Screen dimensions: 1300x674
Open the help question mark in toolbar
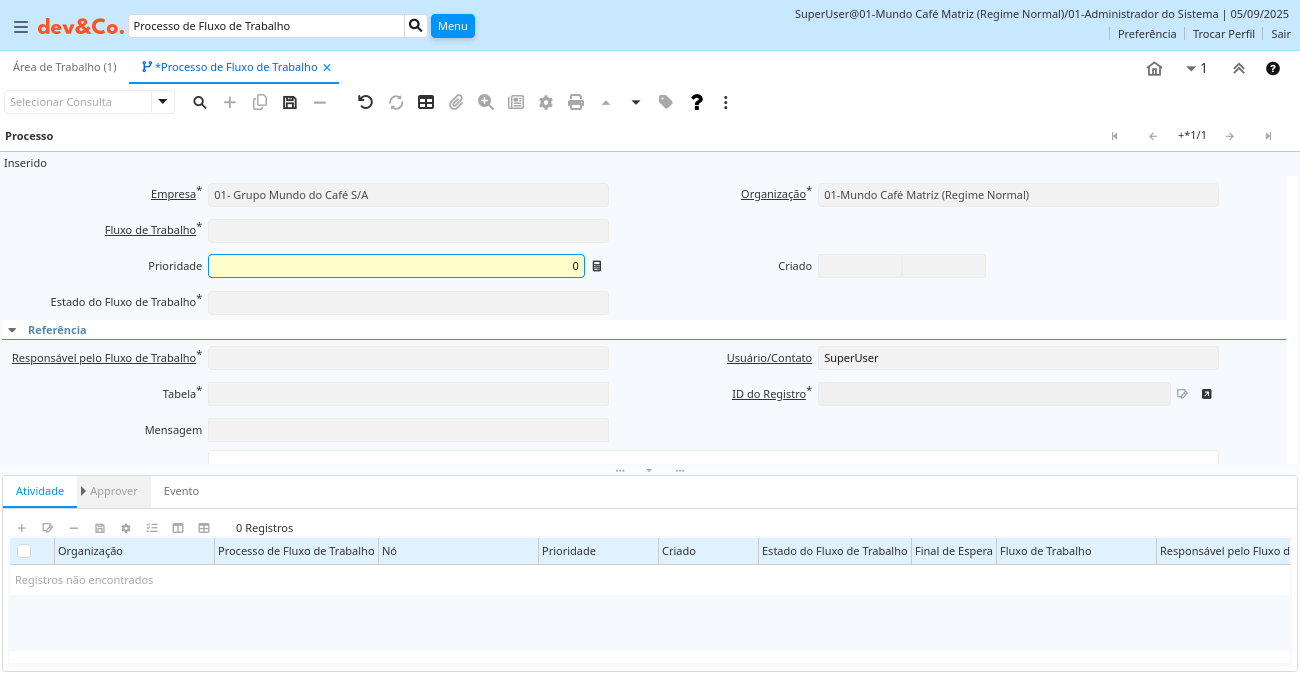point(697,102)
